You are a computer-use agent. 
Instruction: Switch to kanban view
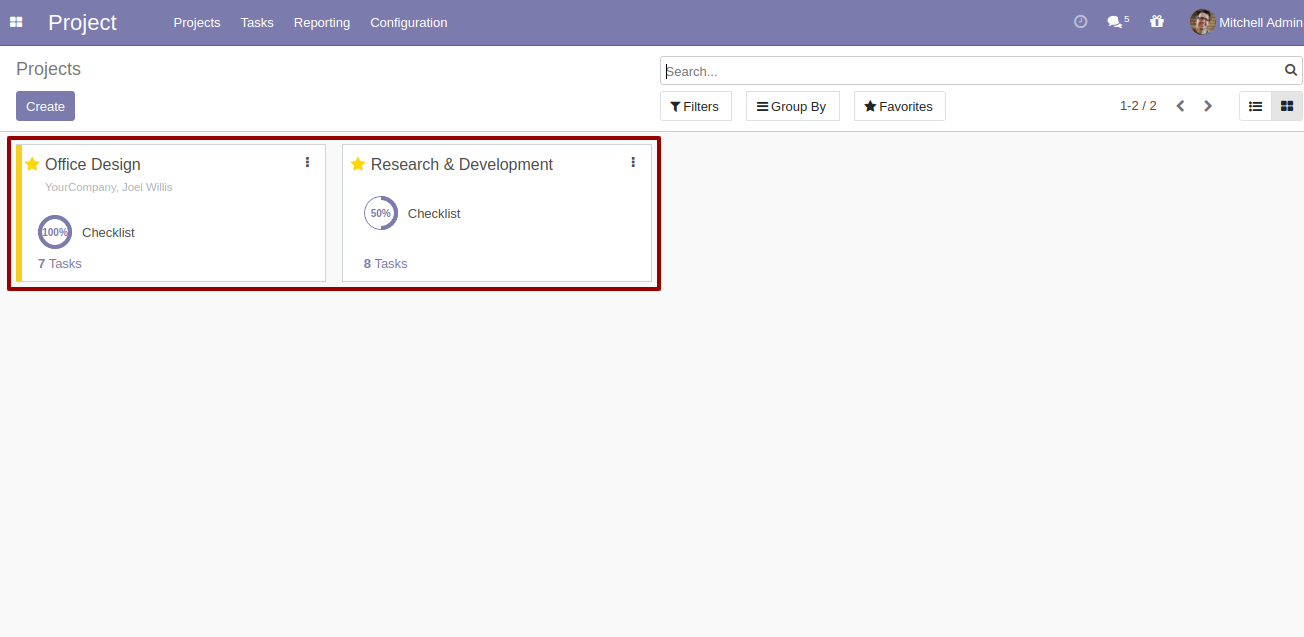tap(1287, 106)
